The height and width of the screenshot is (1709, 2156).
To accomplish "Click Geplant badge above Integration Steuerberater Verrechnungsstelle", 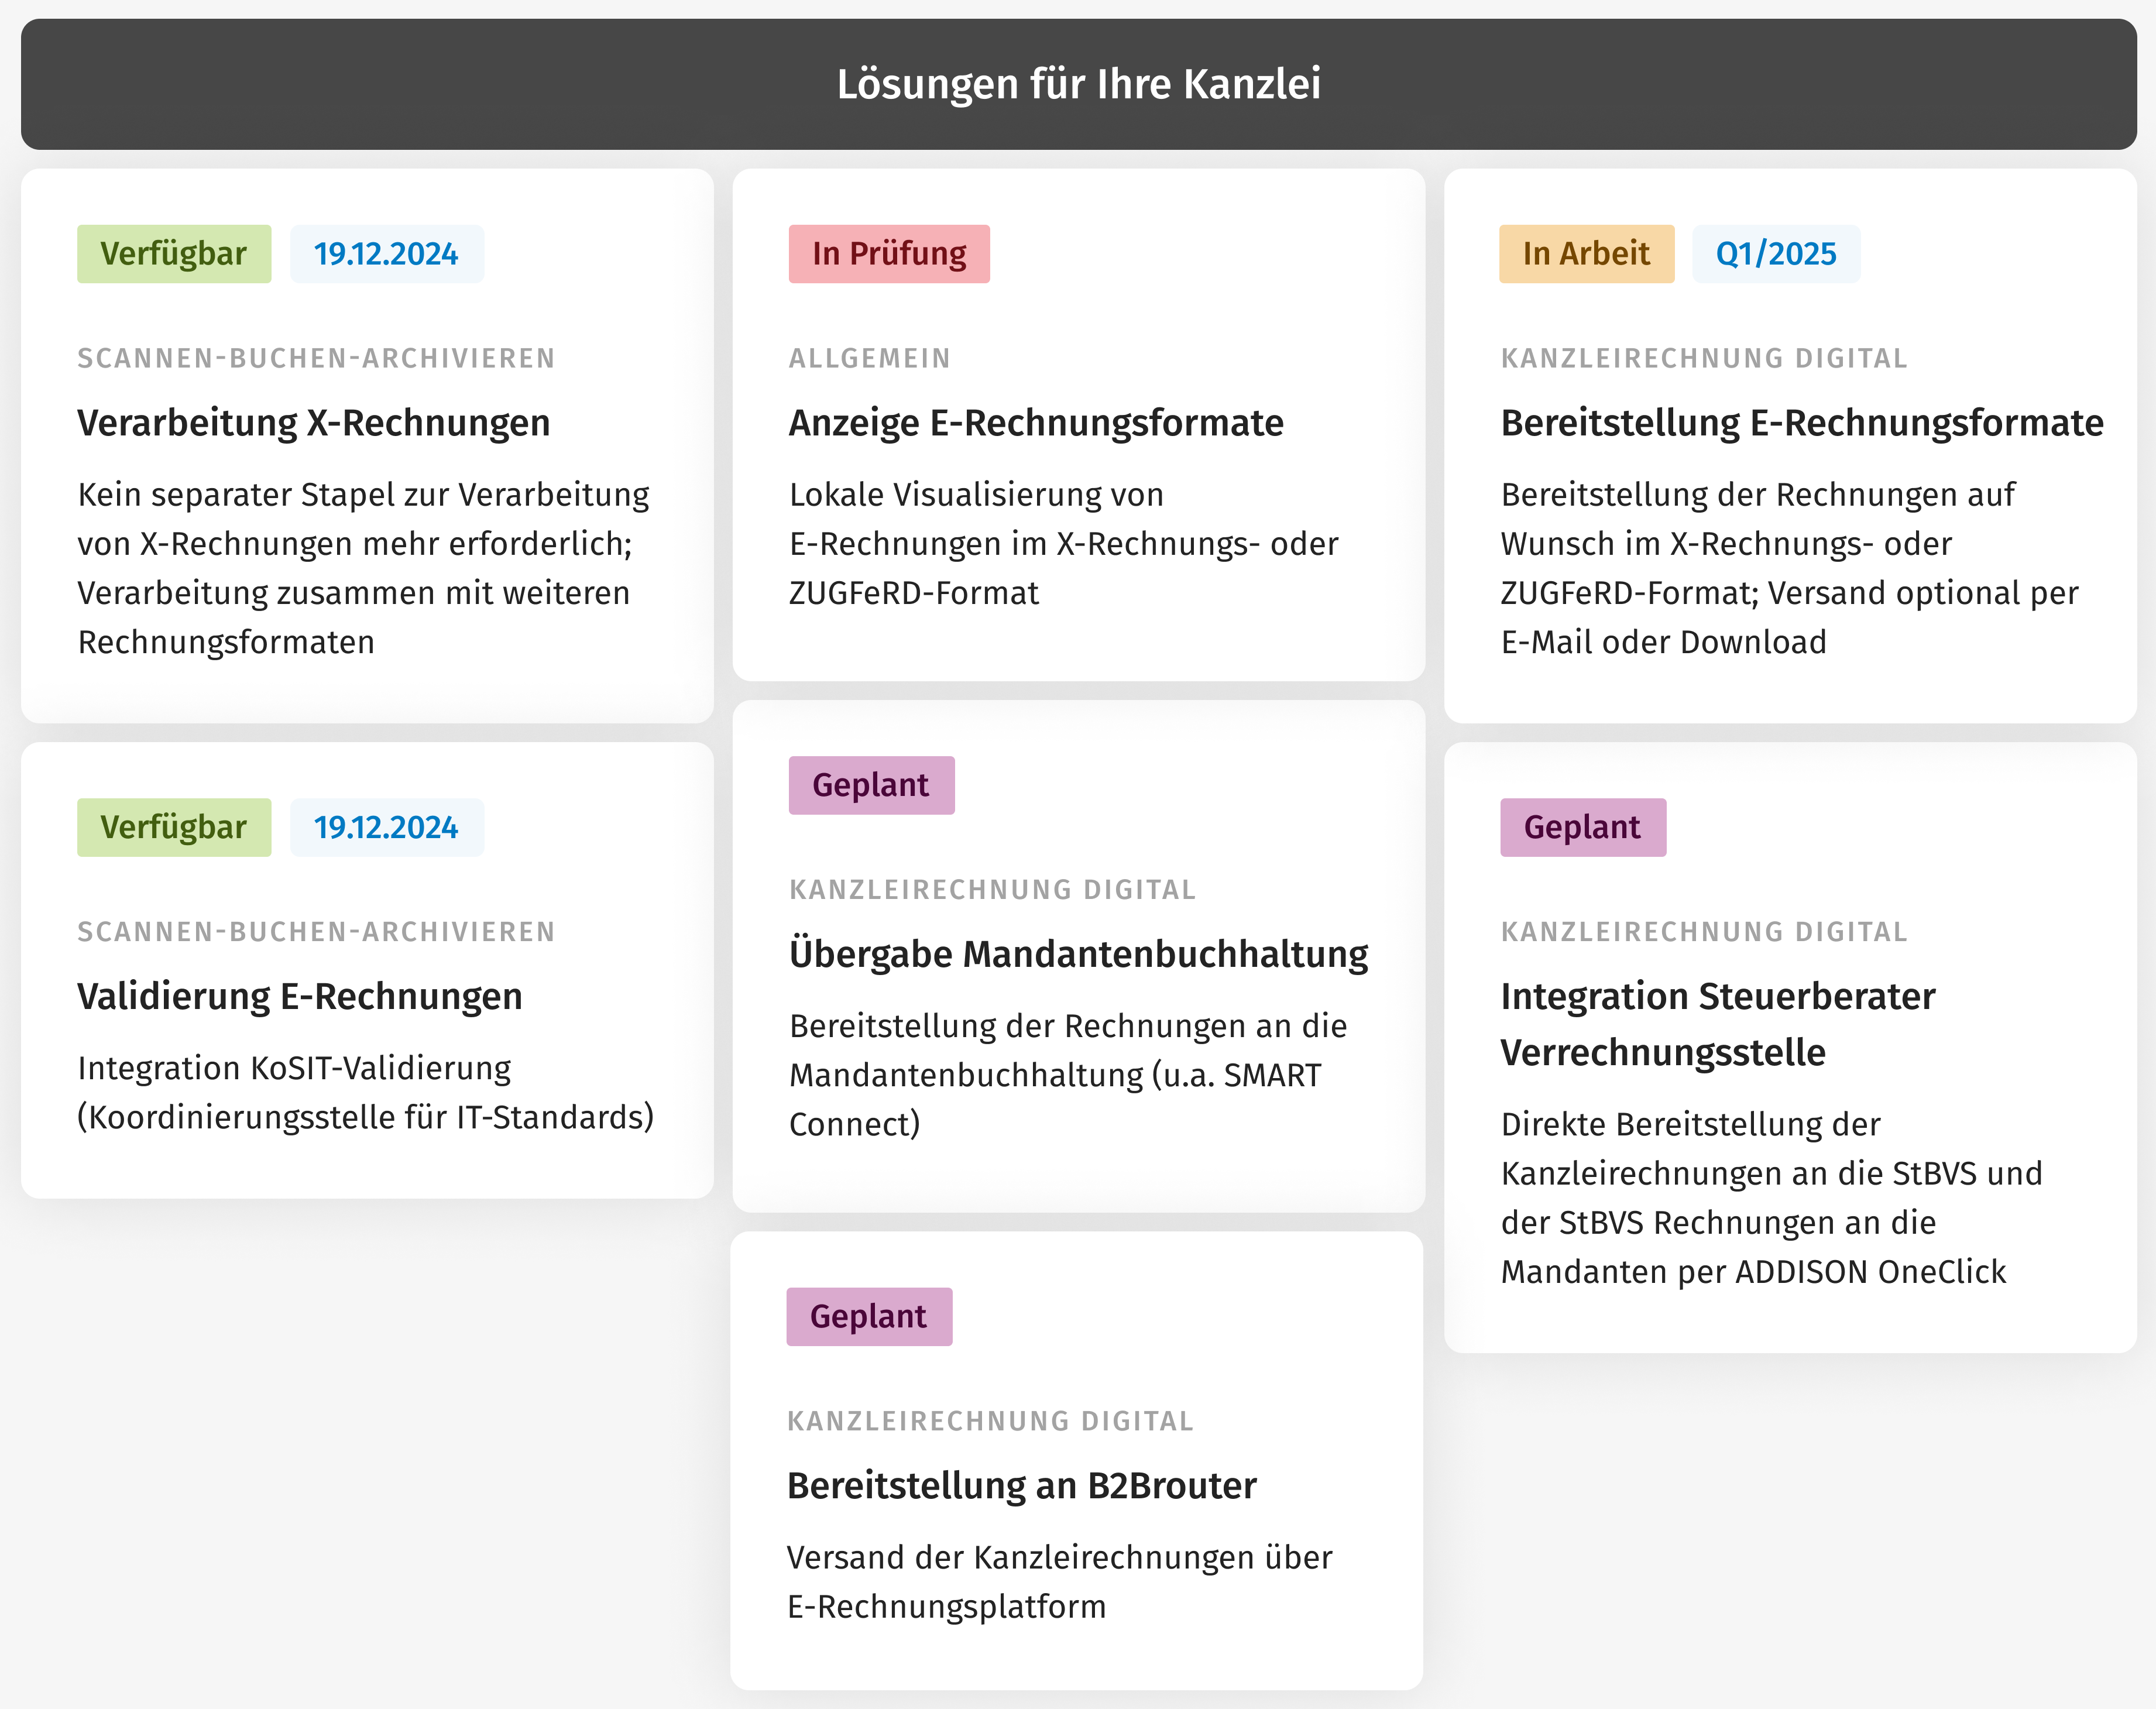I will pos(1583,827).
